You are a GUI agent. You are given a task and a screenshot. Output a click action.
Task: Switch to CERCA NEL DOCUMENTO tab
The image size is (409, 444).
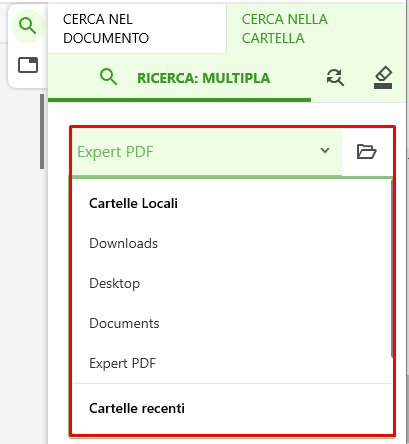[x=137, y=29]
